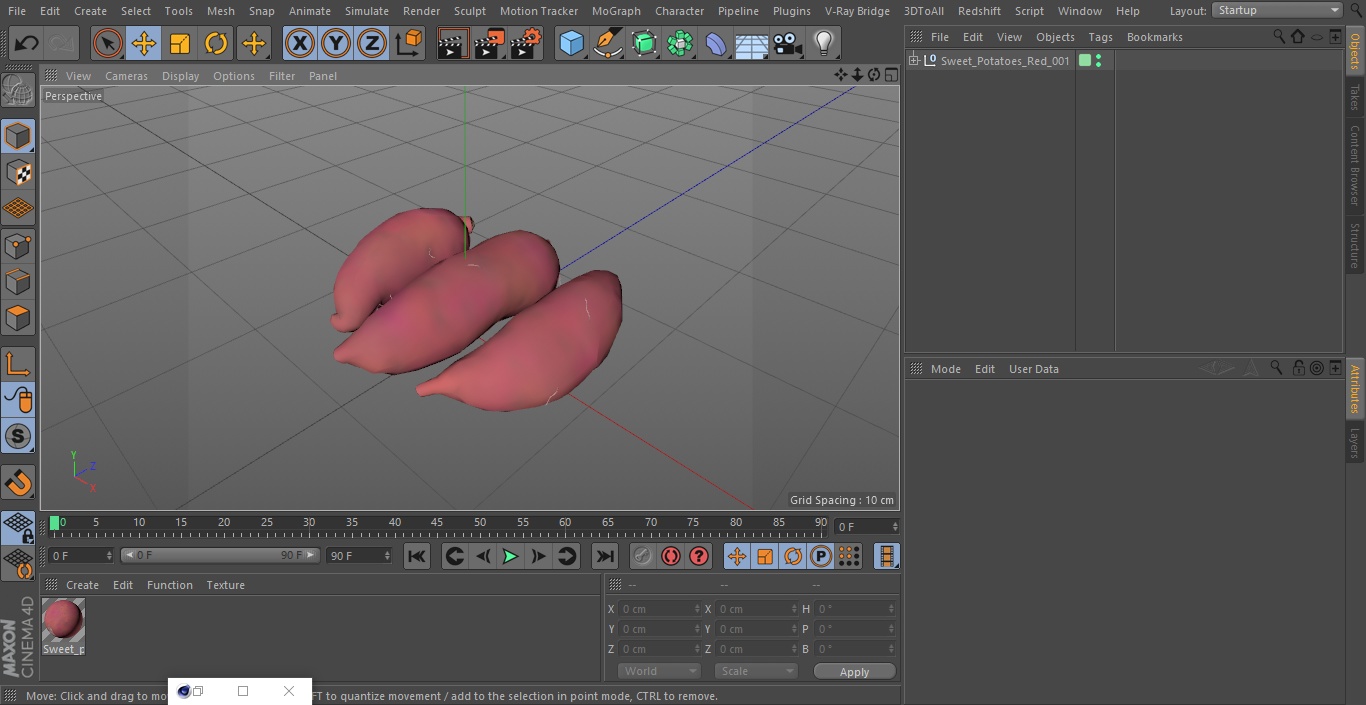Screen dimensions: 1366x705
Task: Click frame 45 on timeline ruler
Action: pyautogui.click(x=437, y=522)
